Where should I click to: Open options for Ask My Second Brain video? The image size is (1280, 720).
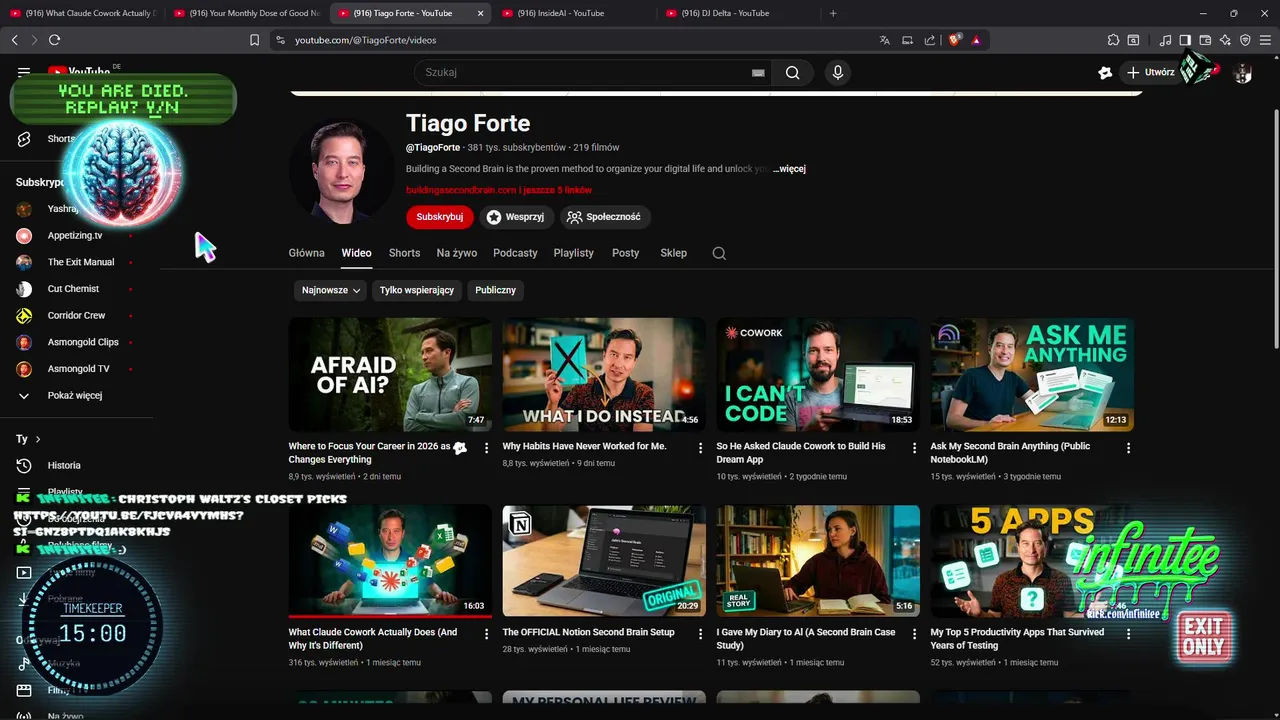1128,448
